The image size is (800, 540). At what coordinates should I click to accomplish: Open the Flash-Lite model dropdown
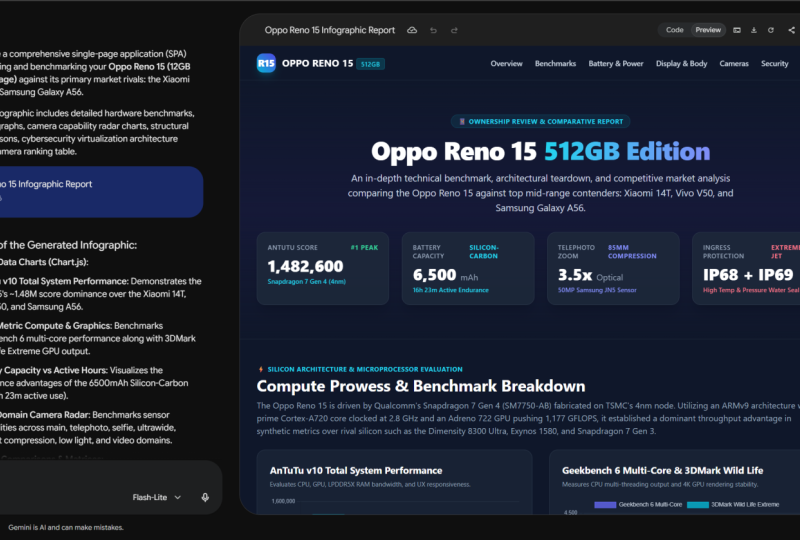(156, 497)
